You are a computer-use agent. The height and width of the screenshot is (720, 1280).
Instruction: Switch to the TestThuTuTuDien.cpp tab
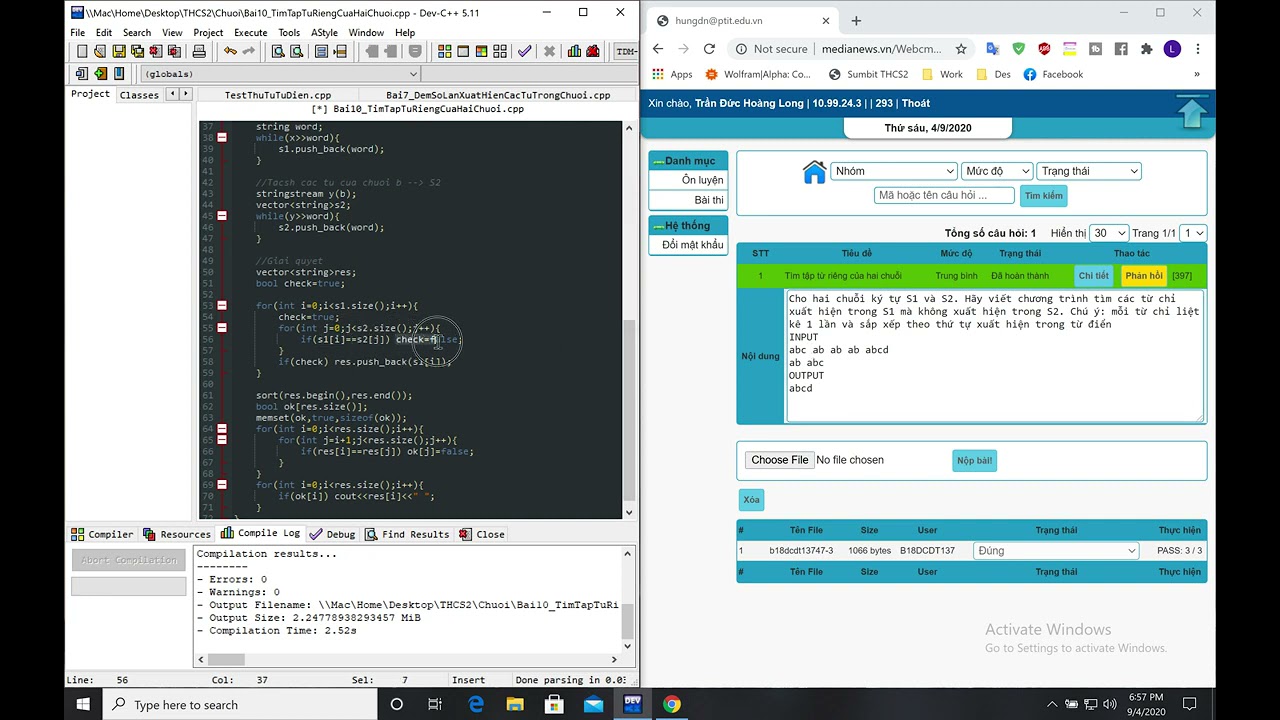click(277, 95)
